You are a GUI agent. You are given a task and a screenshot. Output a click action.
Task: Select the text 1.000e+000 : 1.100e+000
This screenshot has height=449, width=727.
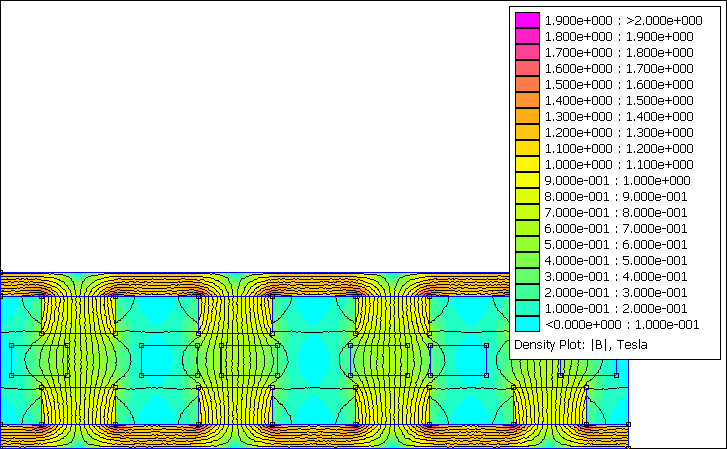[619, 165]
